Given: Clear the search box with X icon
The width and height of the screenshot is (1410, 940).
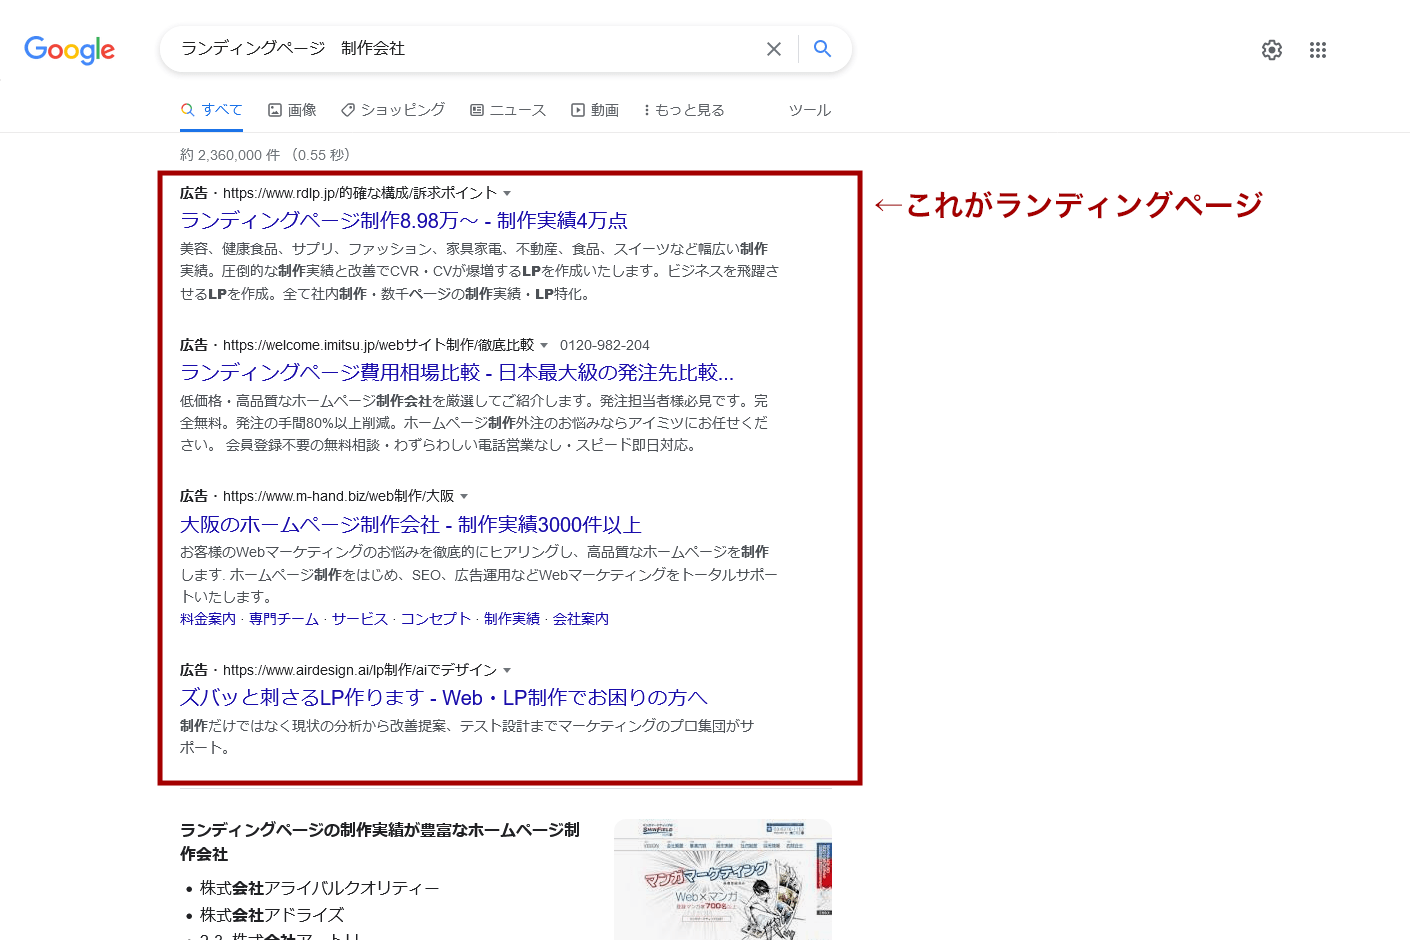Looking at the screenshot, I should click(773, 49).
